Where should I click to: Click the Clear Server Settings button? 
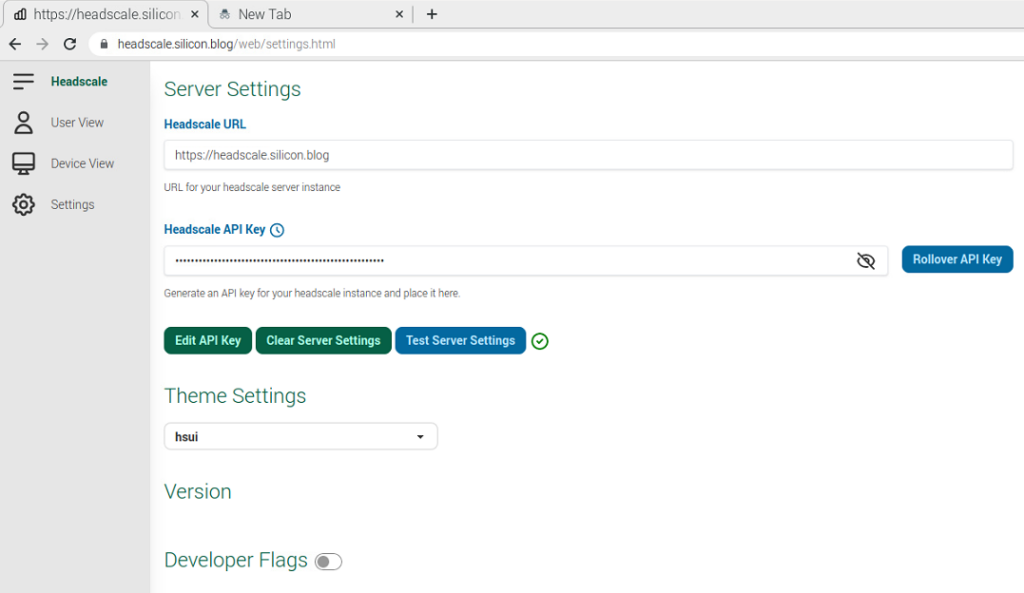(323, 340)
